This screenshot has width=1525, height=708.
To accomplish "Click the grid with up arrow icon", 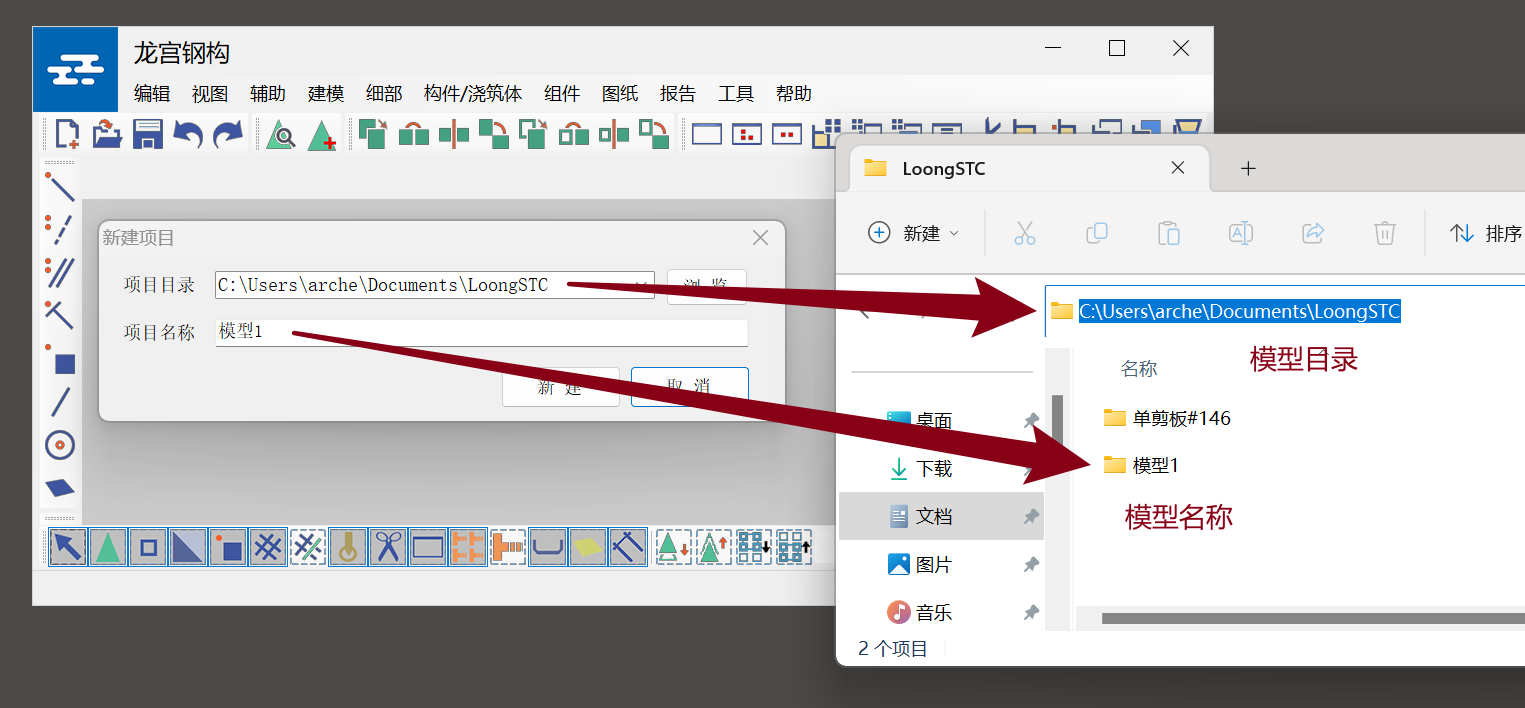I will 793,547.
